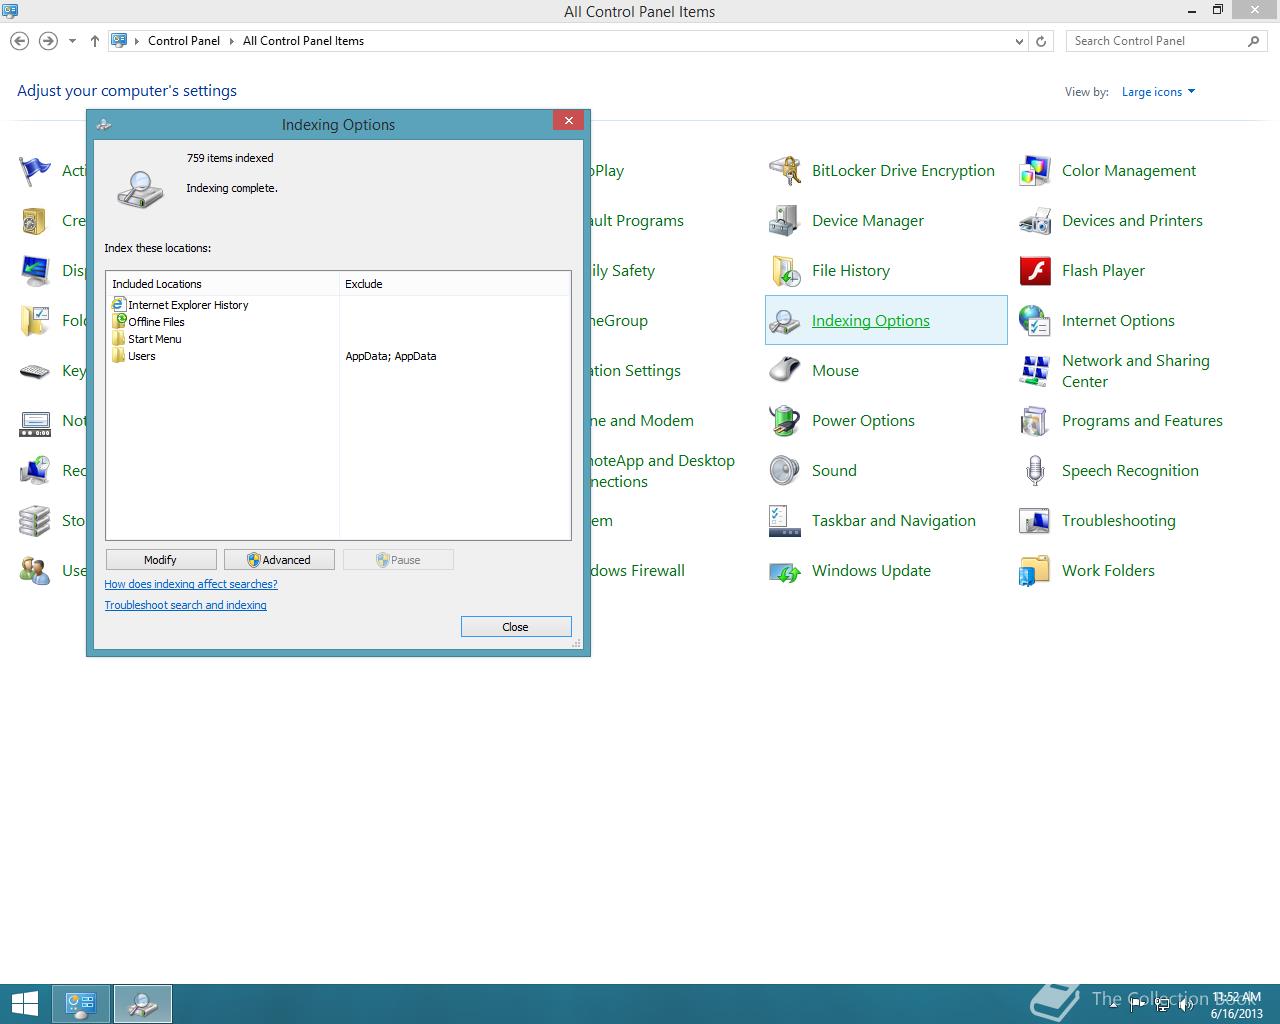This screenshot has height=1024, width=1280.
Task: Switch to Control Panel taskbar button
Action: click(x=81, y=1004)
